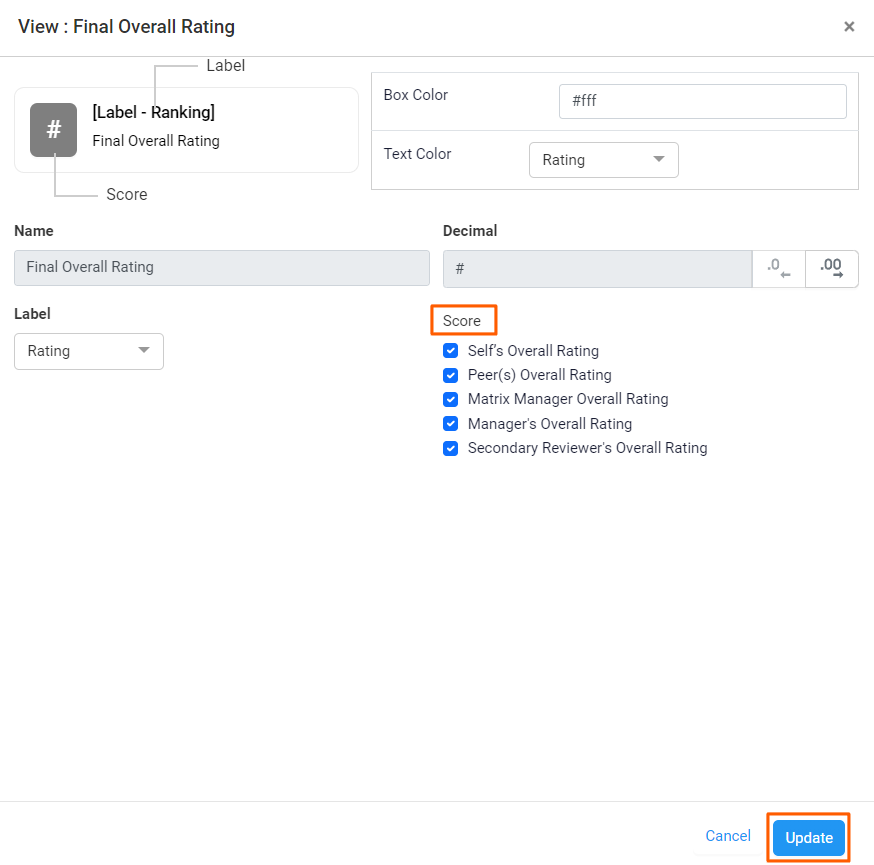This screenshot has width=874, height=865.
Task: Decrease decimal places using the '.0' icon
Action: point(778,268)
